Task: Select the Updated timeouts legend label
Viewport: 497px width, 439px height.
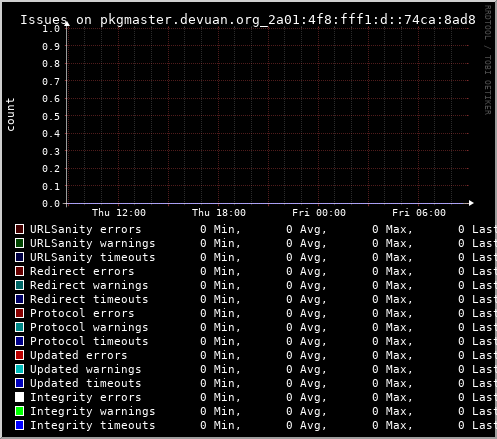Action: 86,383
